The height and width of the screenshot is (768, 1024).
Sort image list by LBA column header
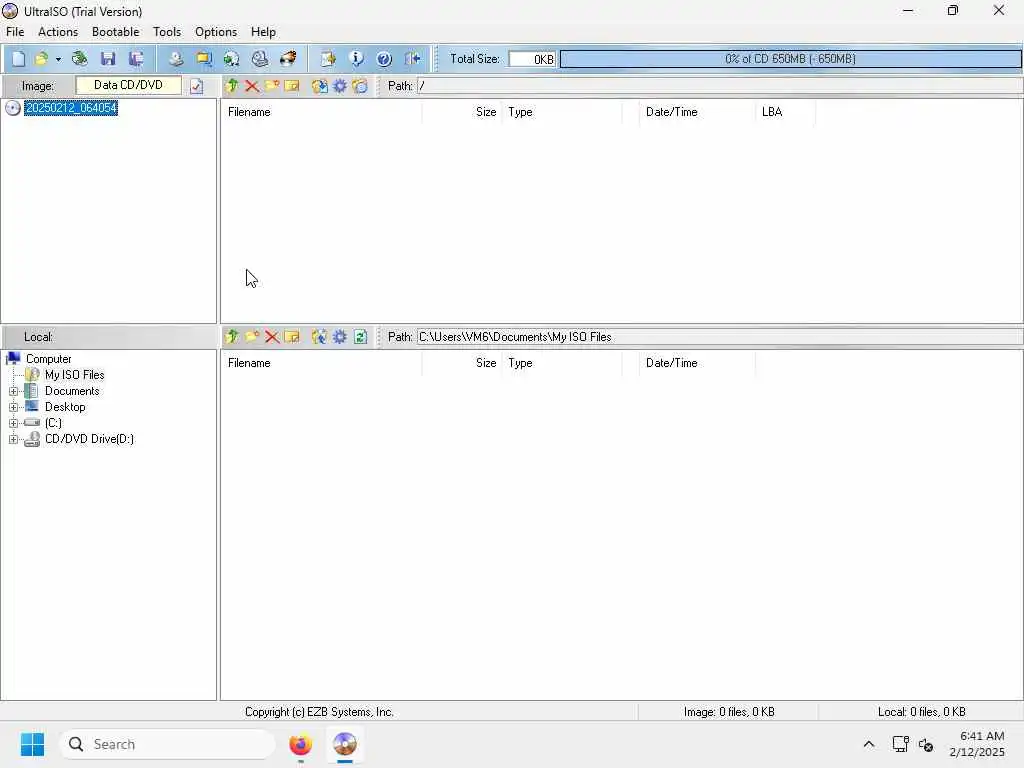tap(786, 112)
